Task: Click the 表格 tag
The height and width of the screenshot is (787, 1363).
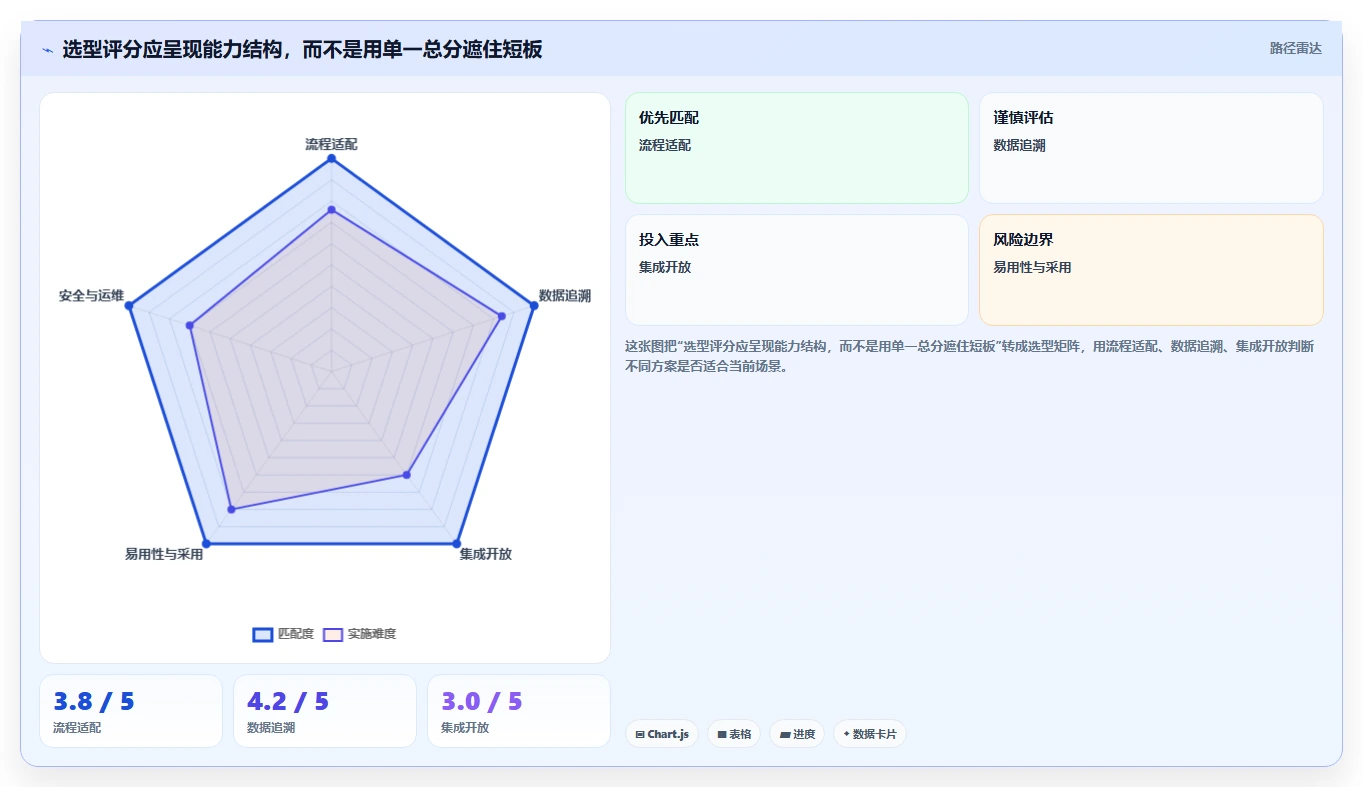Action: [x=734, y=734]
